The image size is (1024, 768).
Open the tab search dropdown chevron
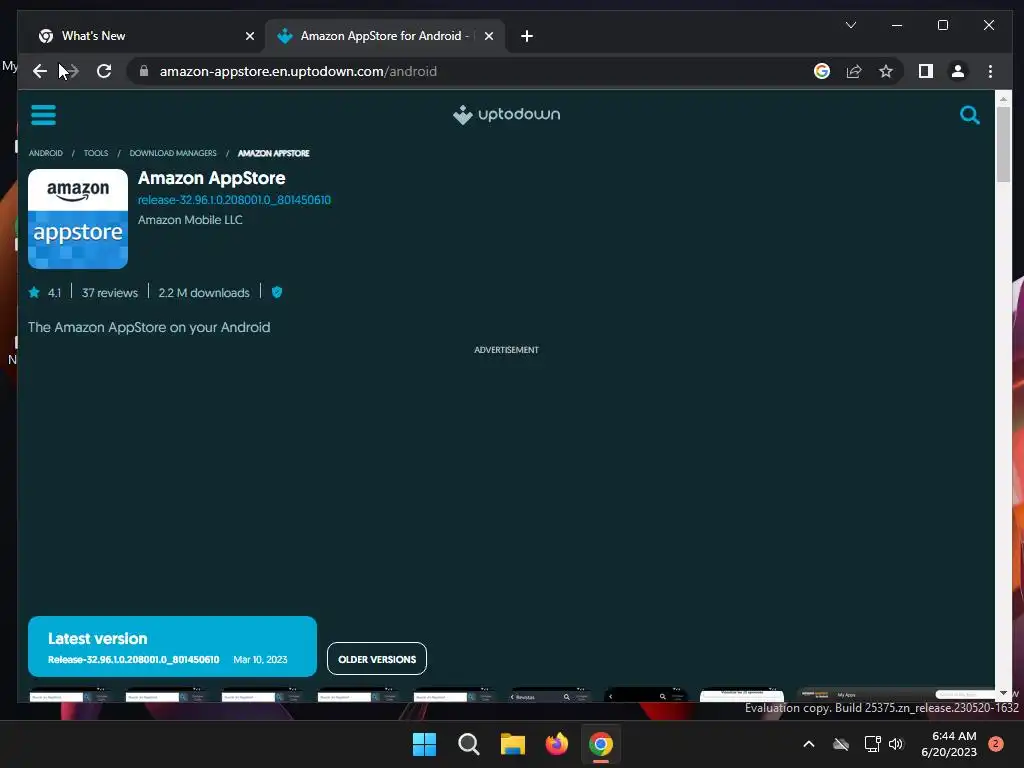(x=850, y=25)
